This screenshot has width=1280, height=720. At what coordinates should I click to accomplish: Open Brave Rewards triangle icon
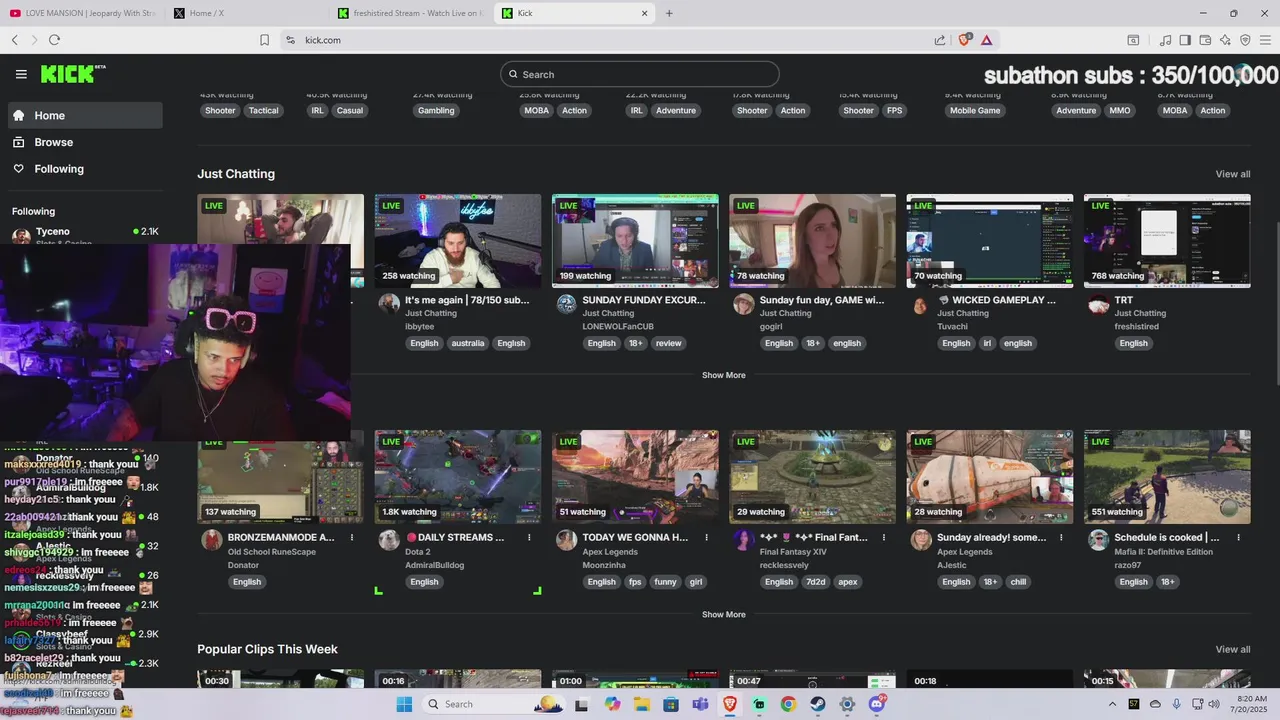(987, 40)
